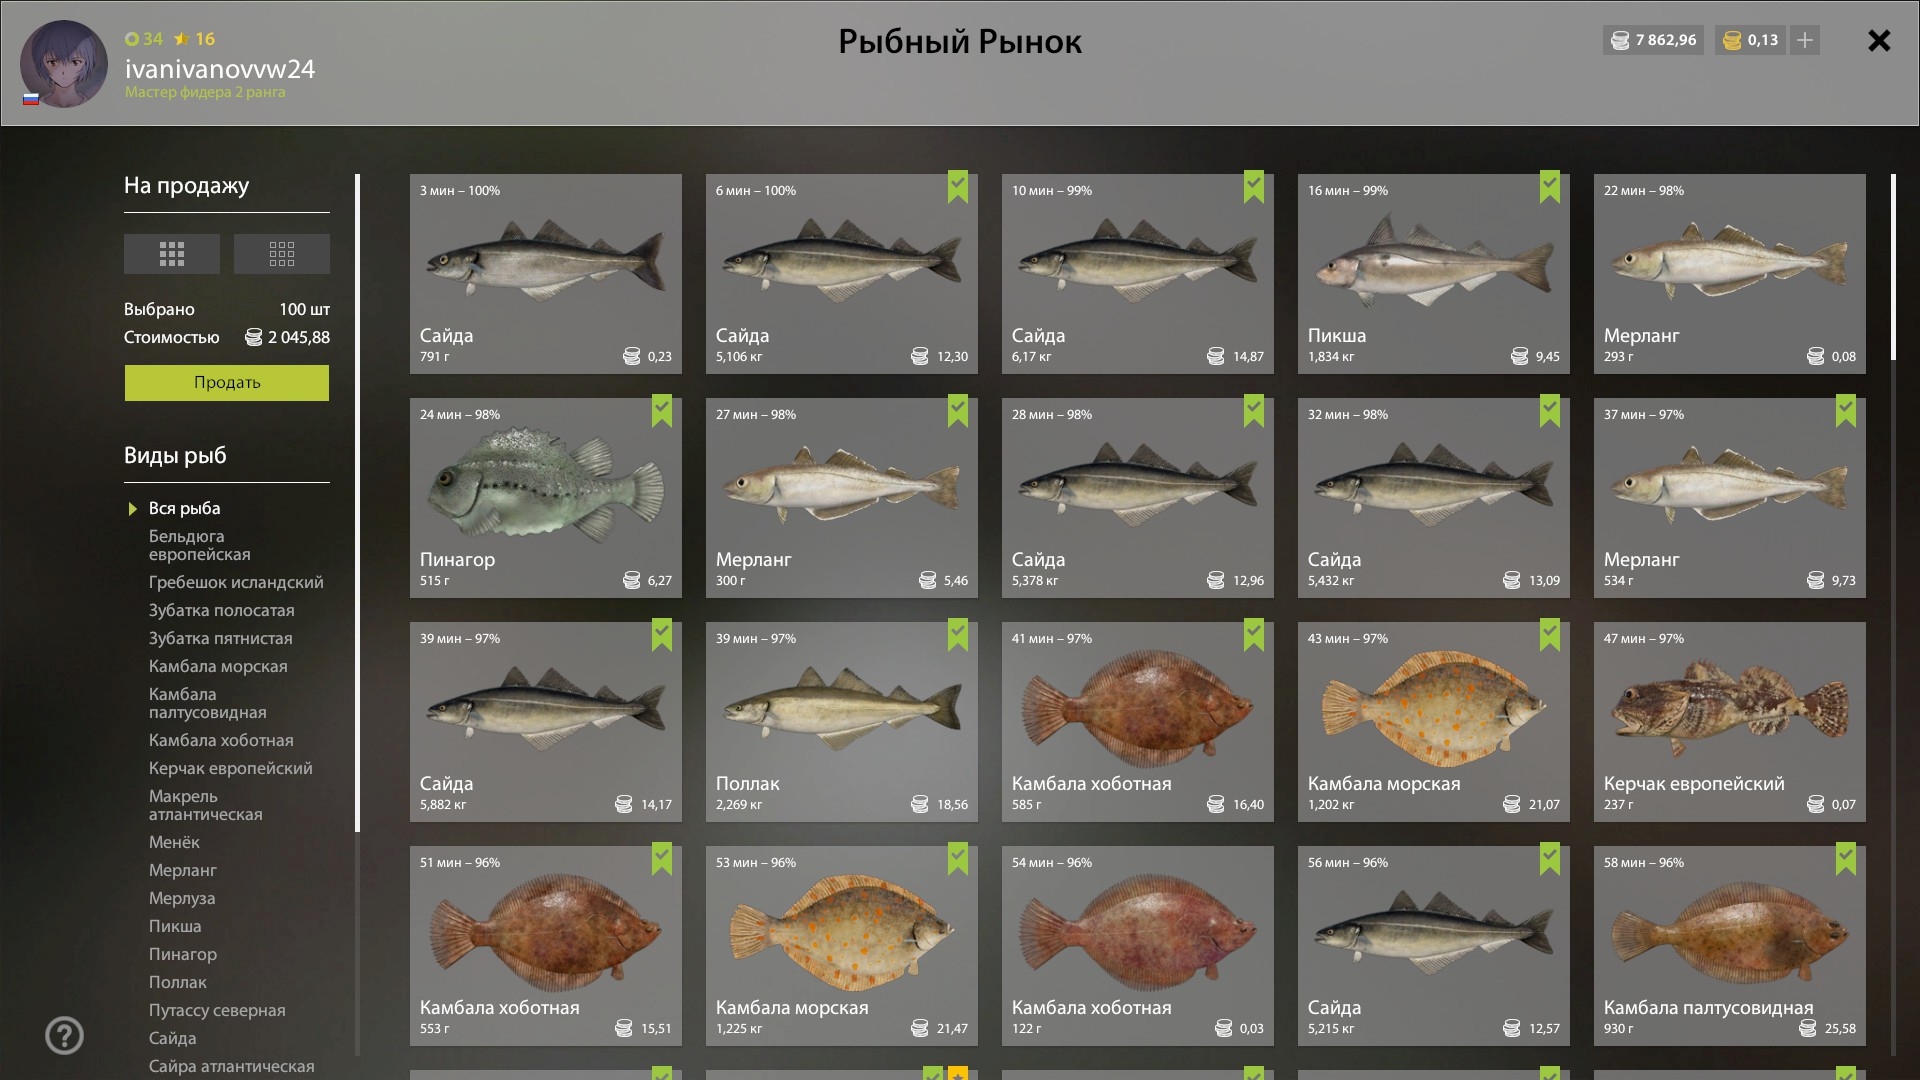Toggle selection bookmark on Пикша 1,834 кг card
The height and width of the screenshot is (1080, 1920).
1550,187
